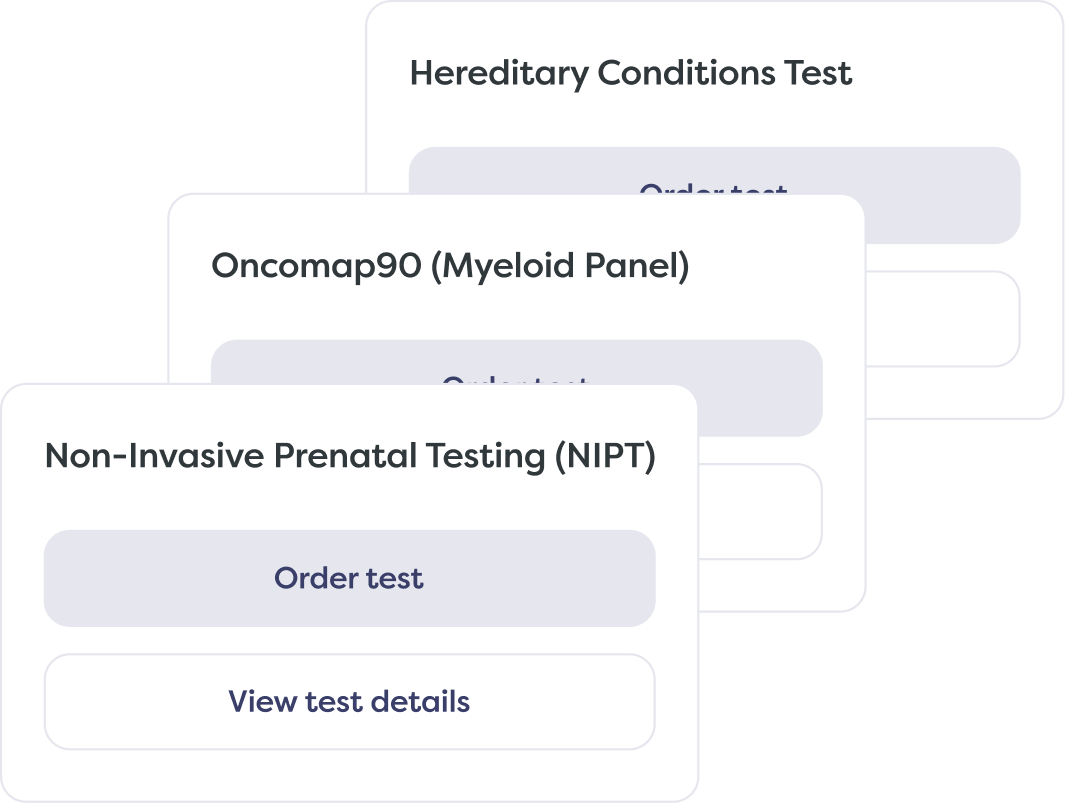Screen dimensions: 1065x803
Task: Click the Non-Invasive Prenatal Testing (NIPT) title
Action: [x=350, y=457]
